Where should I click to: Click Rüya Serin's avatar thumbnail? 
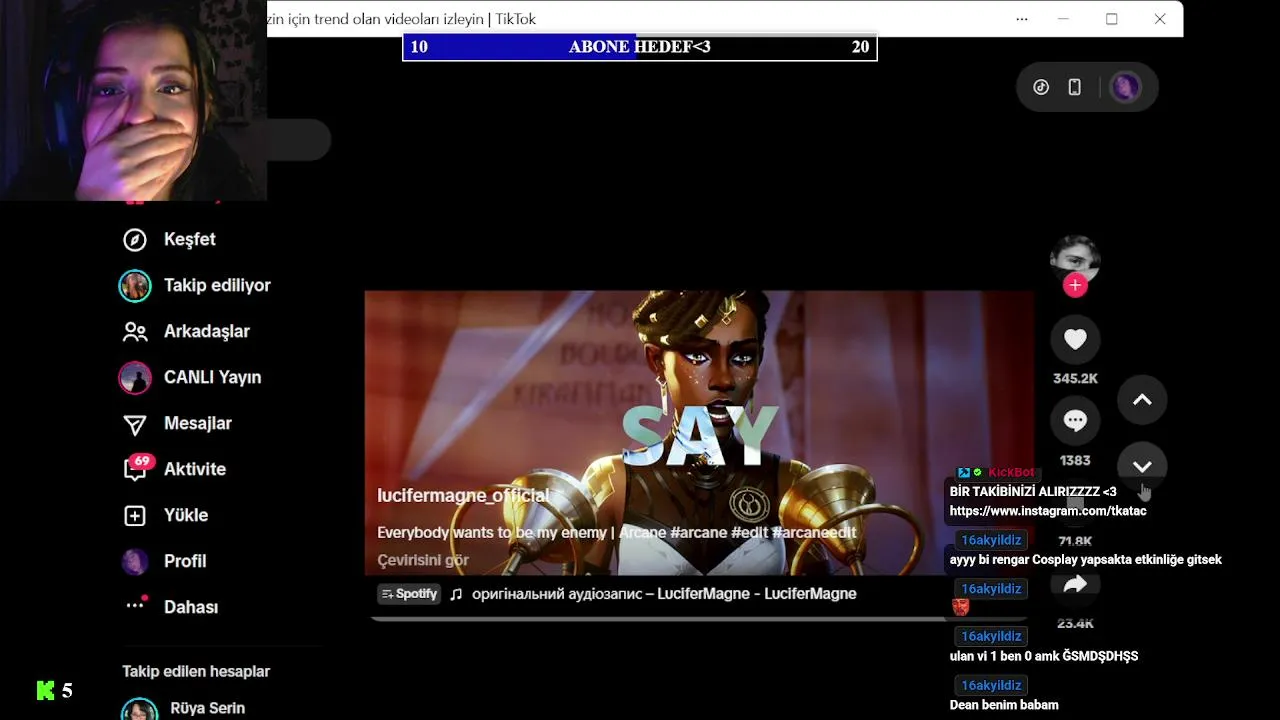click(x=139, y=709)
